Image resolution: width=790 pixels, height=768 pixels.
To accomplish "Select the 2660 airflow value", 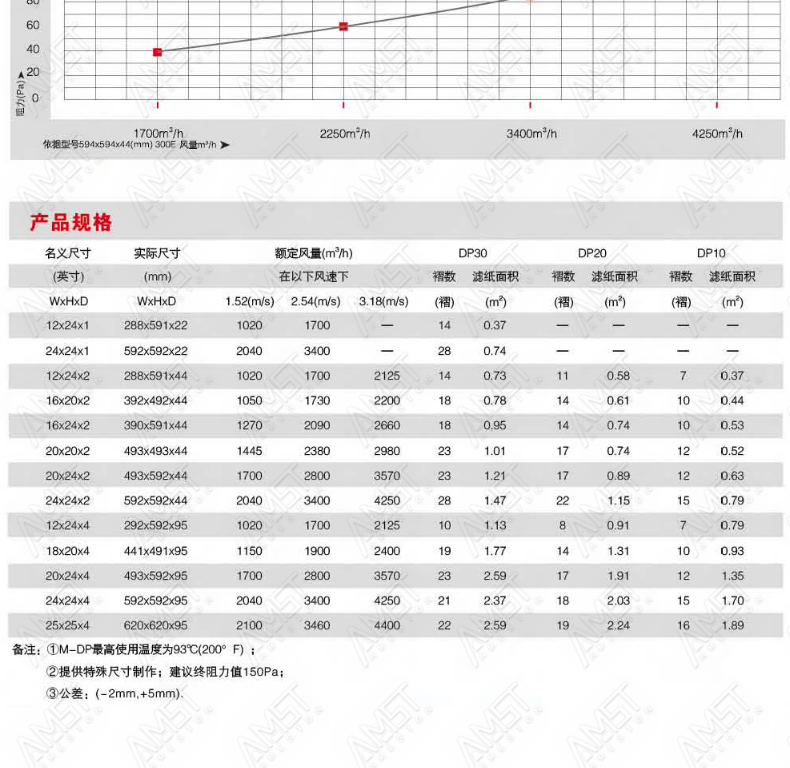I will point(387,425).
